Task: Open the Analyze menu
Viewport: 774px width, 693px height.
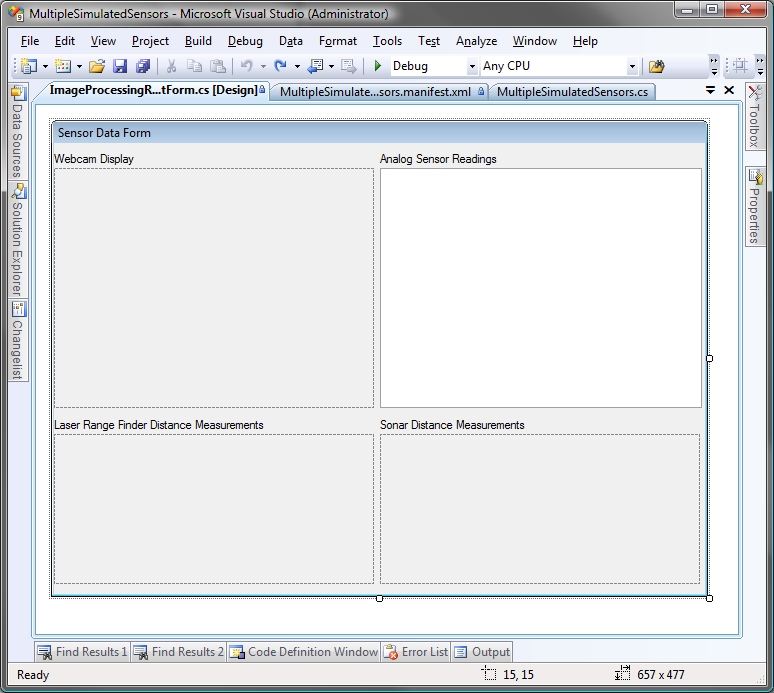Action: point(476,41)
